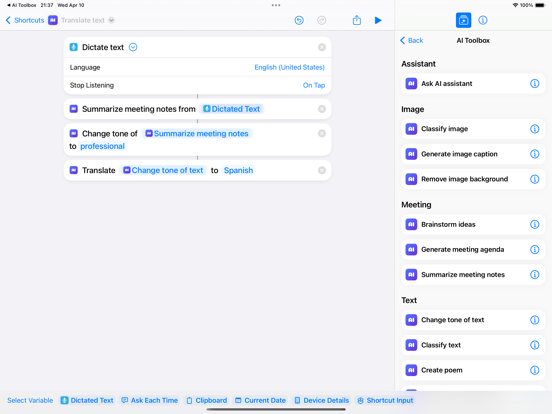
Task: Change language English (United States)
Action: pos(289,67)
